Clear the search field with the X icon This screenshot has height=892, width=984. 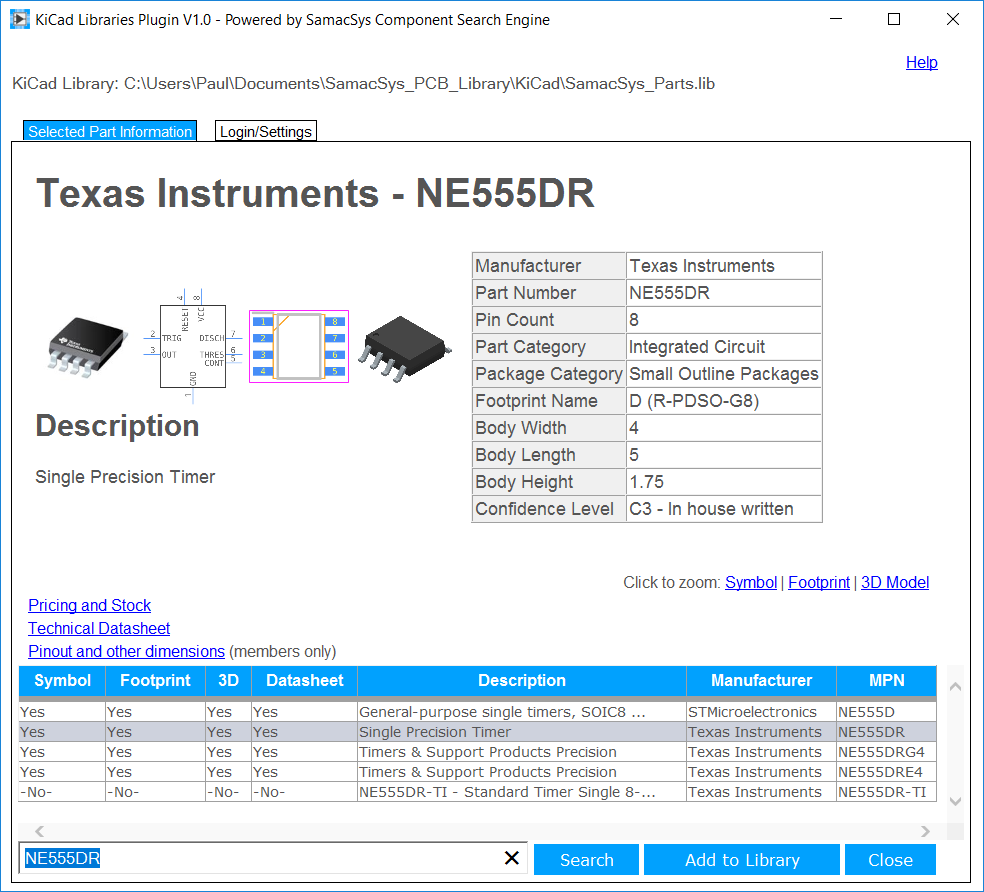[511, 857]
